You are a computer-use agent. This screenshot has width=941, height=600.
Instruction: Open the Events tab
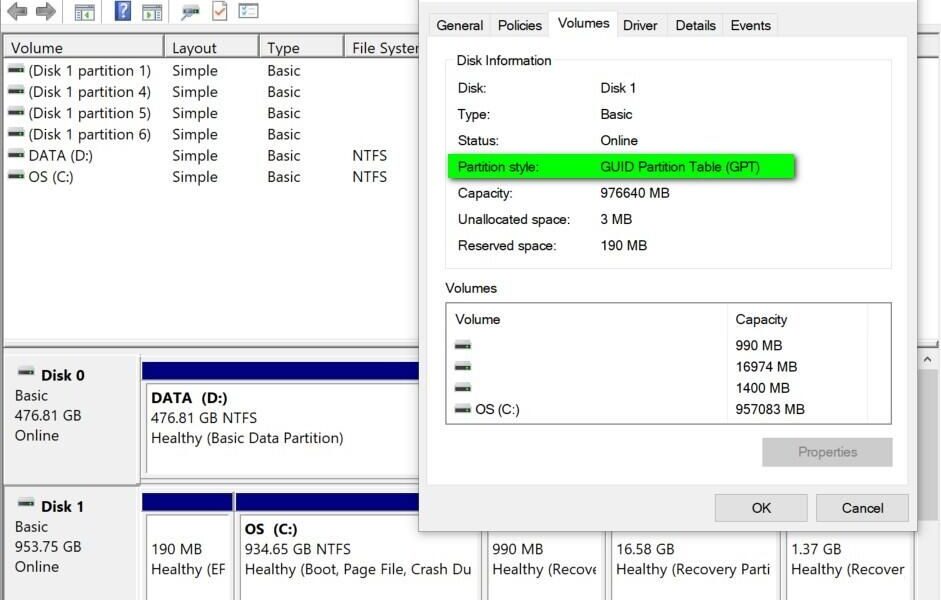[750, 25]
